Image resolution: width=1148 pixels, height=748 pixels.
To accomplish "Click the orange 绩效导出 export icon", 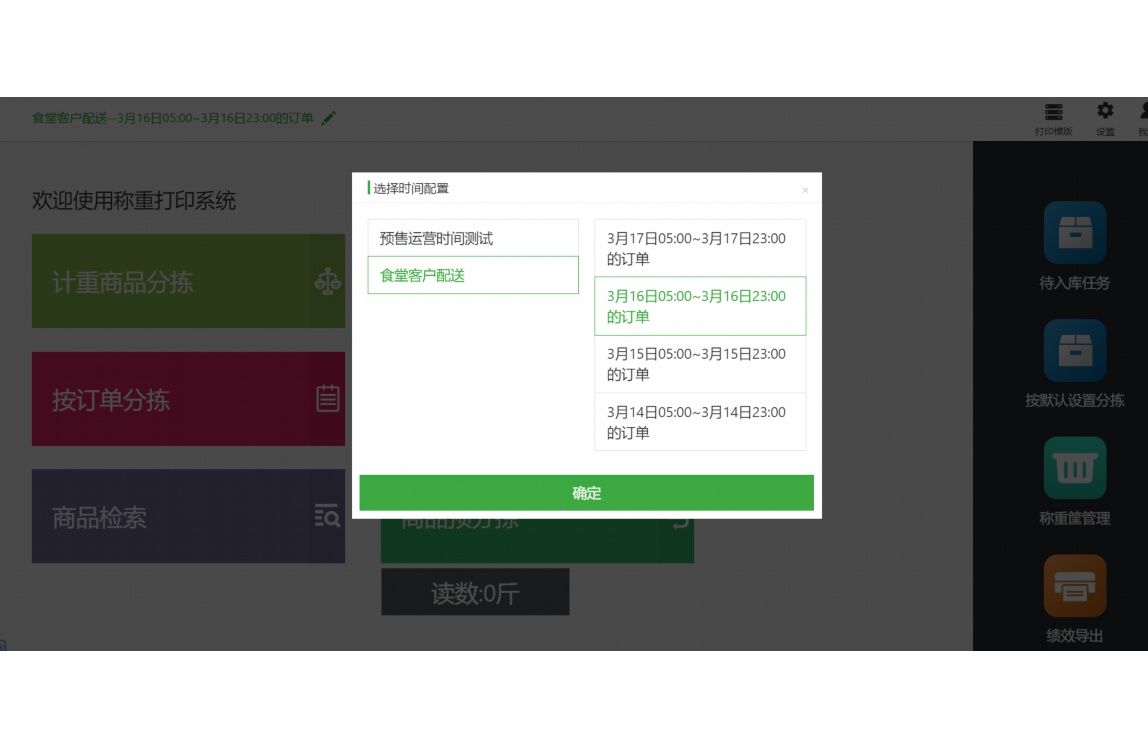I will coord(1074,586).
